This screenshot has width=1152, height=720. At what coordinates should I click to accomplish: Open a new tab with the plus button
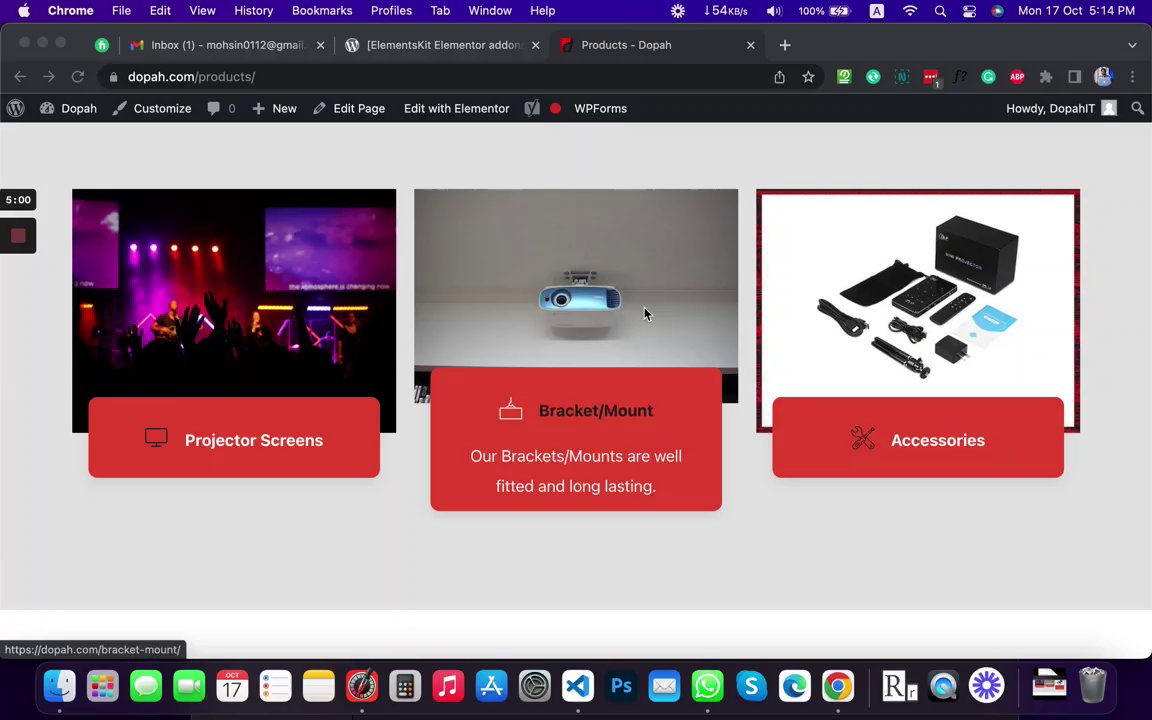(x=785, y=45)
